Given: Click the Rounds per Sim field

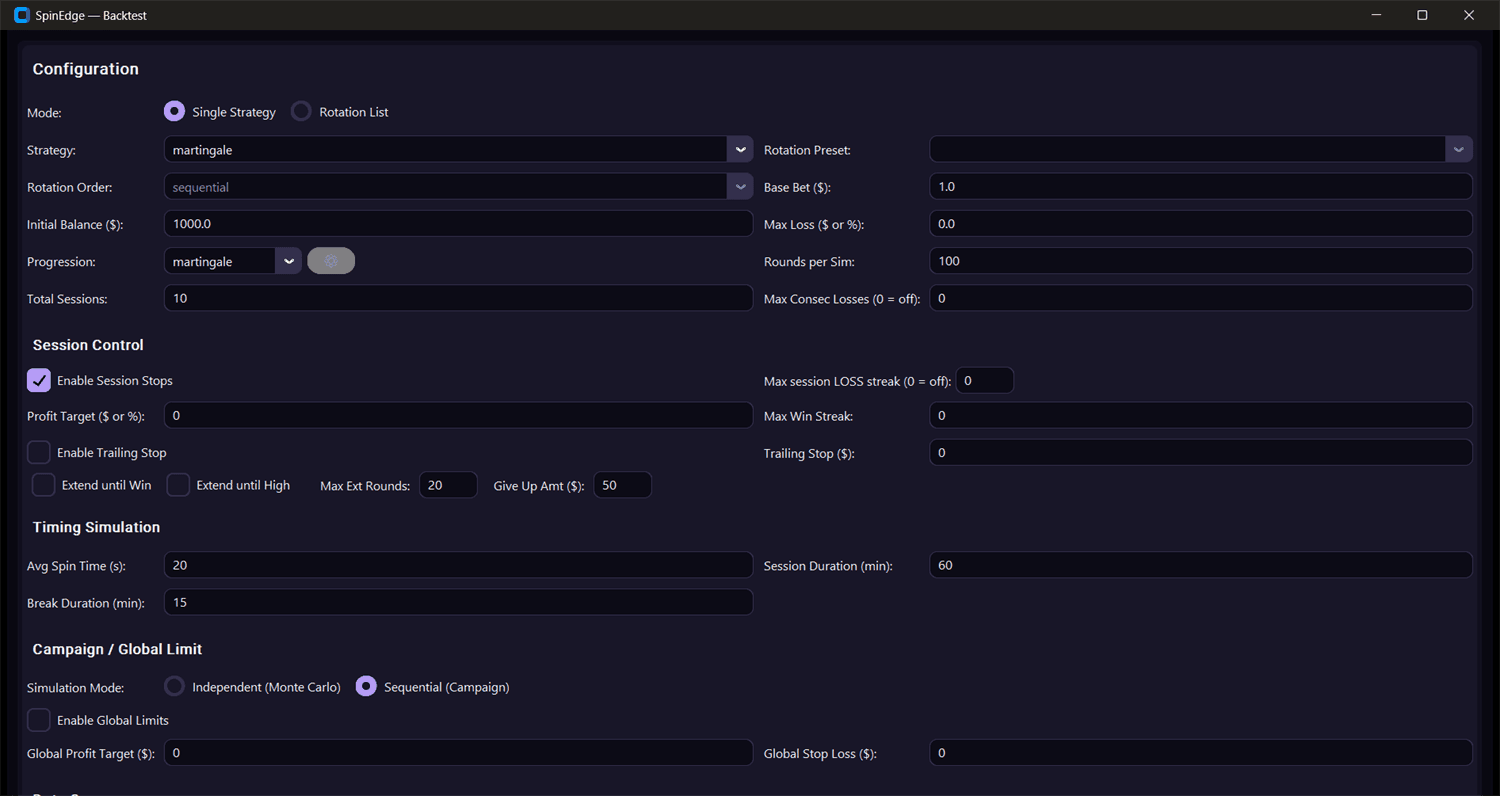Looking at the screenshot, I should click(1201, 261).
